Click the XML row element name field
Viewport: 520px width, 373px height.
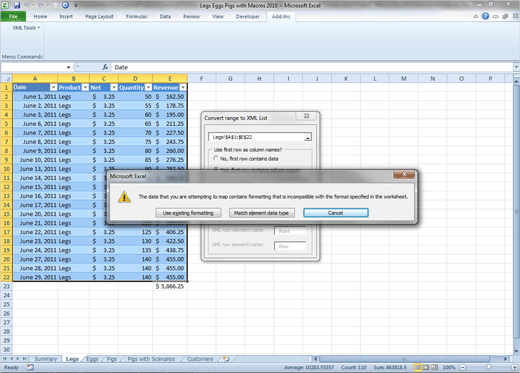pyautogui.click(x=290, y=246)
